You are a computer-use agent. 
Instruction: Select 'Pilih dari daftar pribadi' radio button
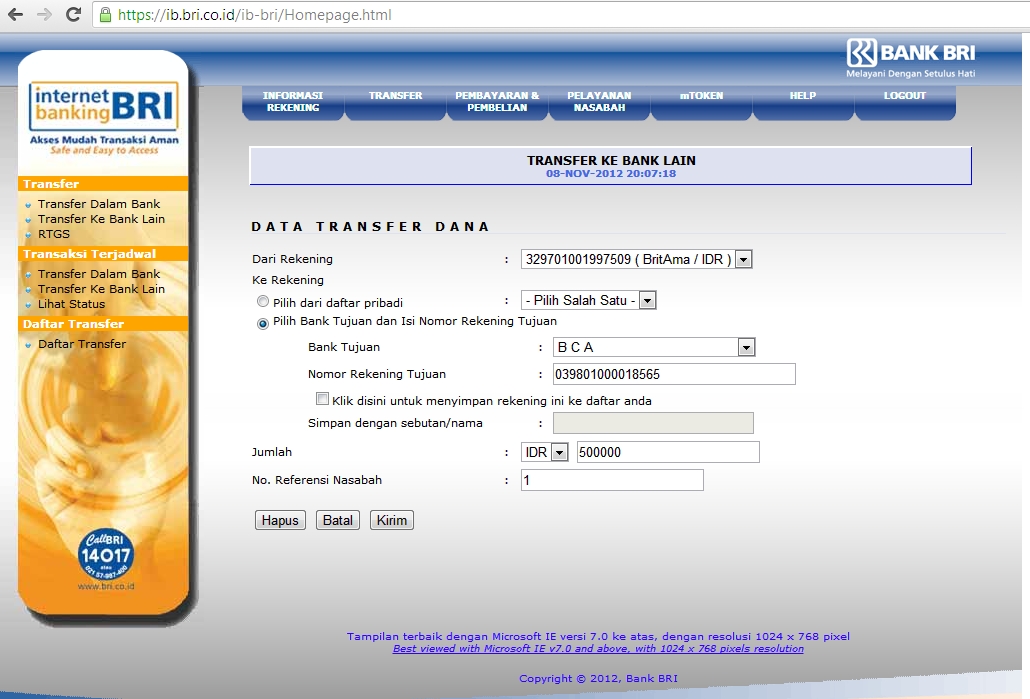(263, 302)
